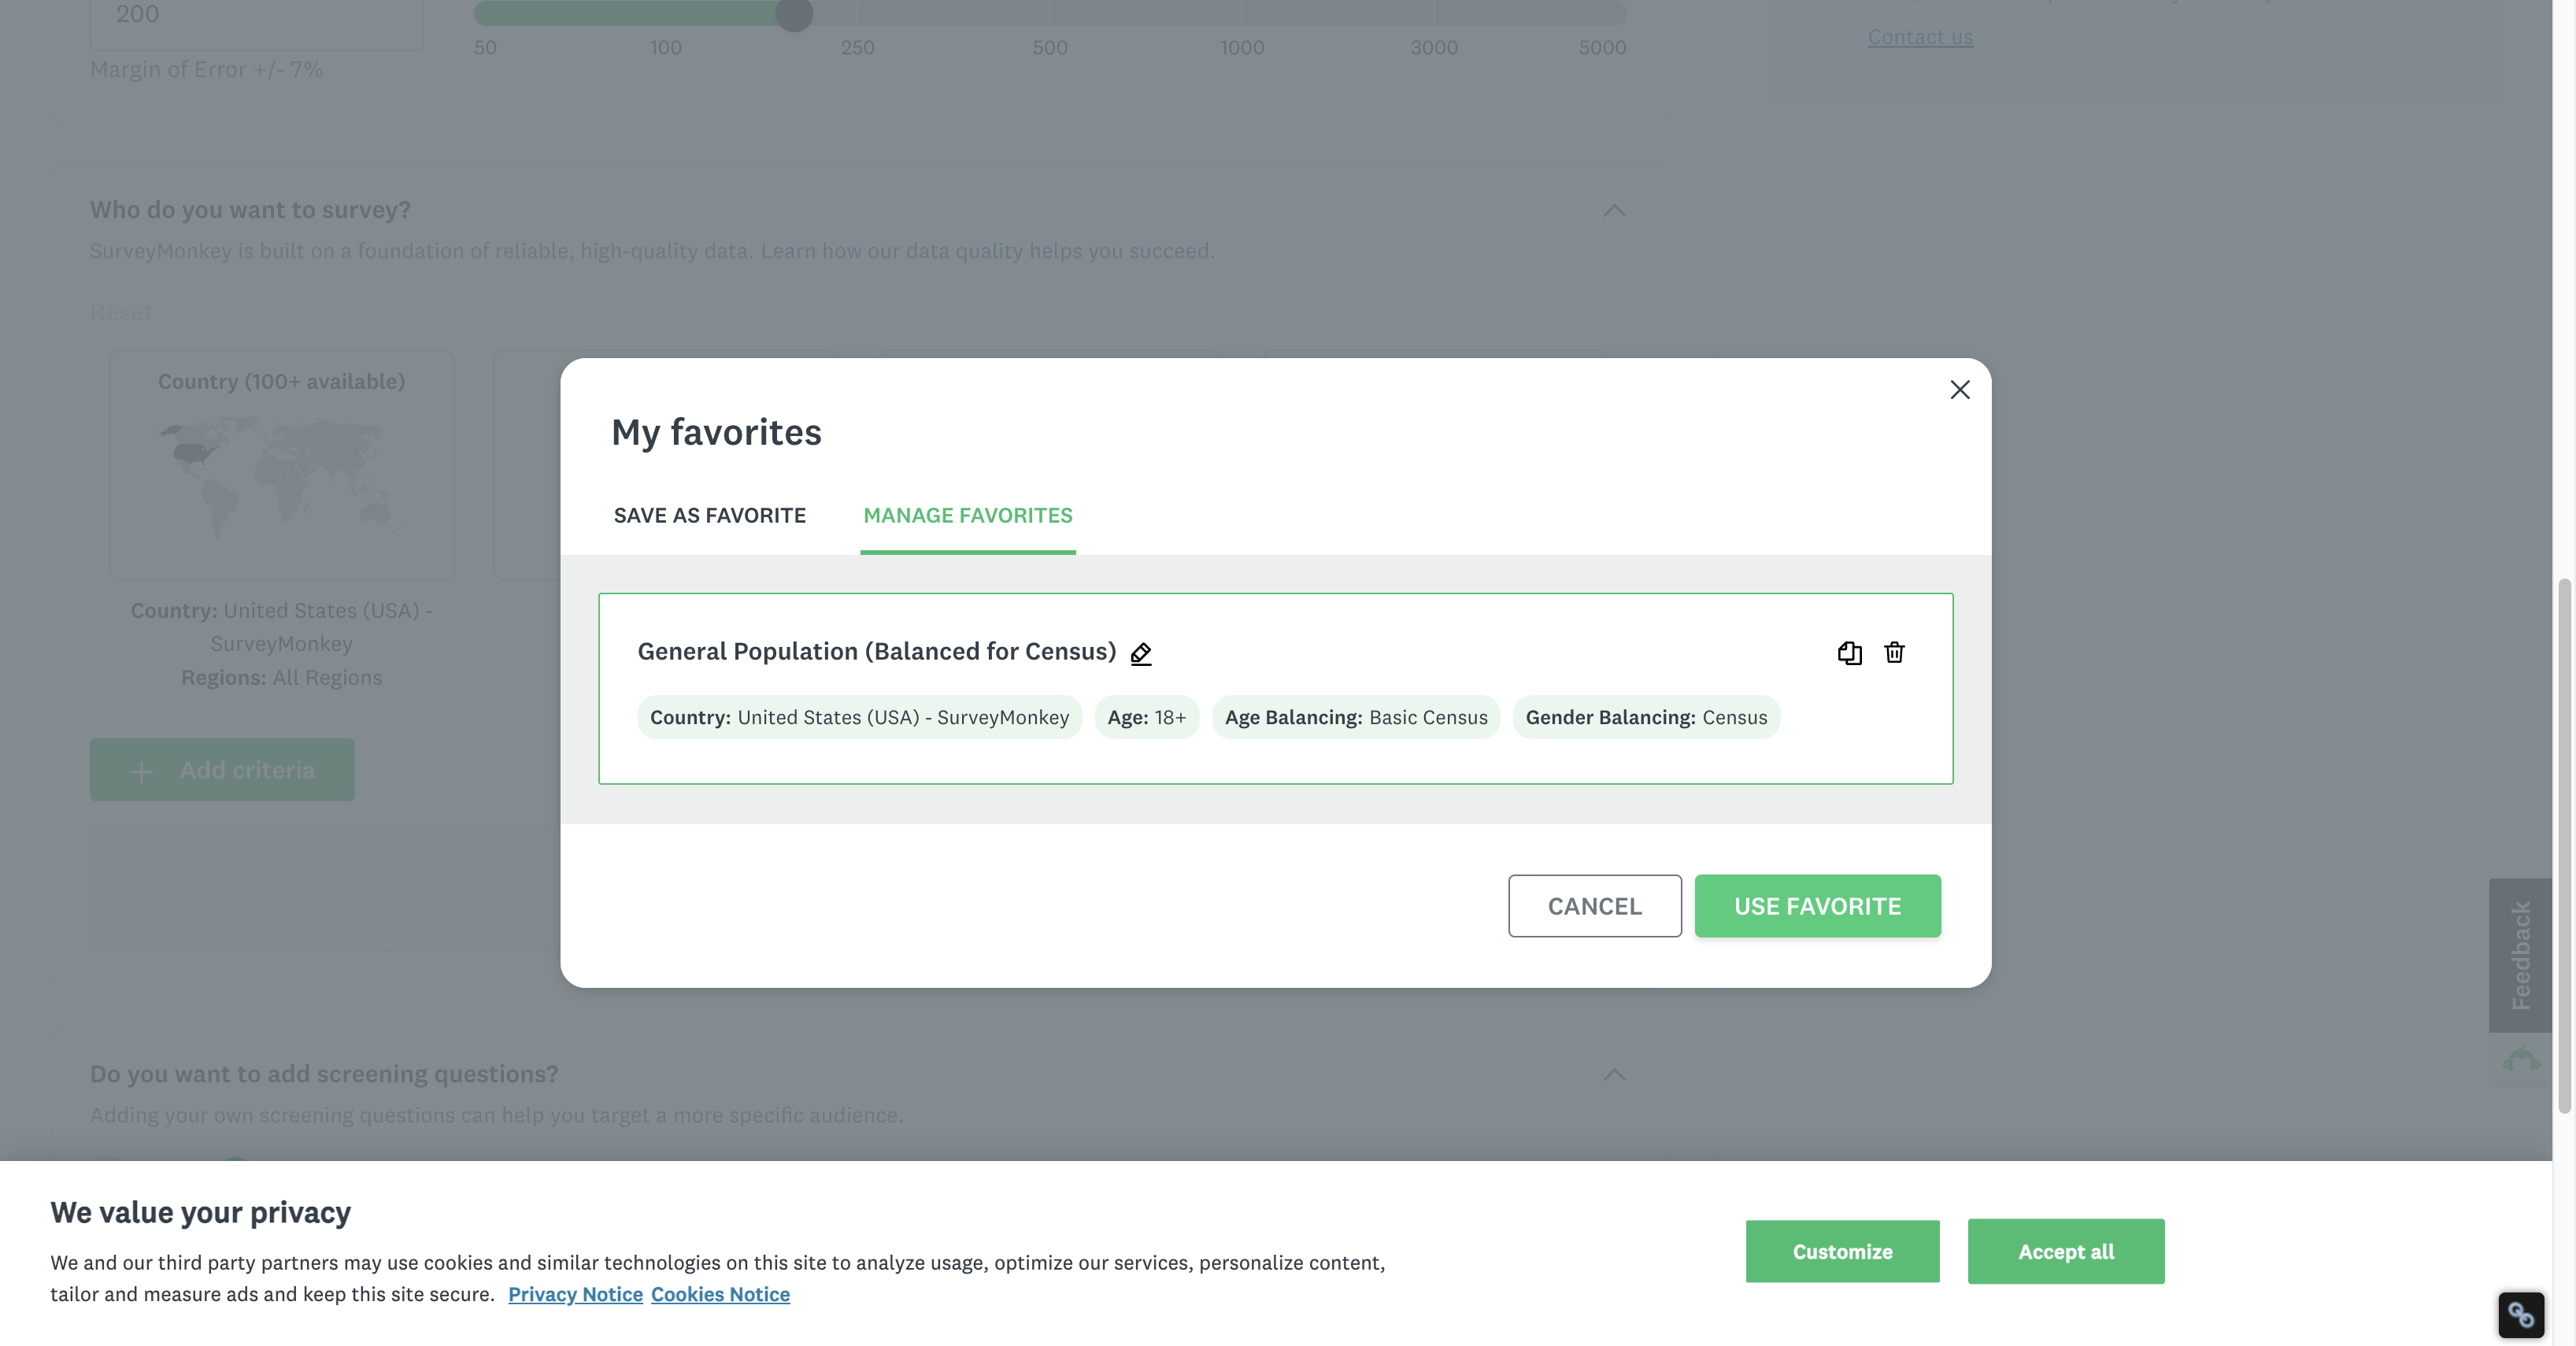
Task: Duplicate the General Population favorite
Action: pyautogui.click(x=1849, y=653)
